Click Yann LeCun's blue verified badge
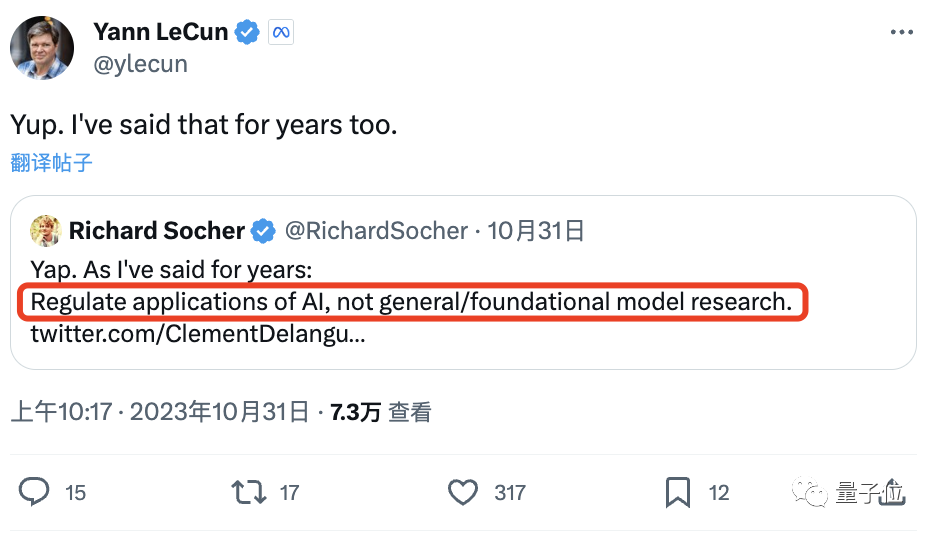Viewport: 934px width, 534px height. tap(247, 32)
